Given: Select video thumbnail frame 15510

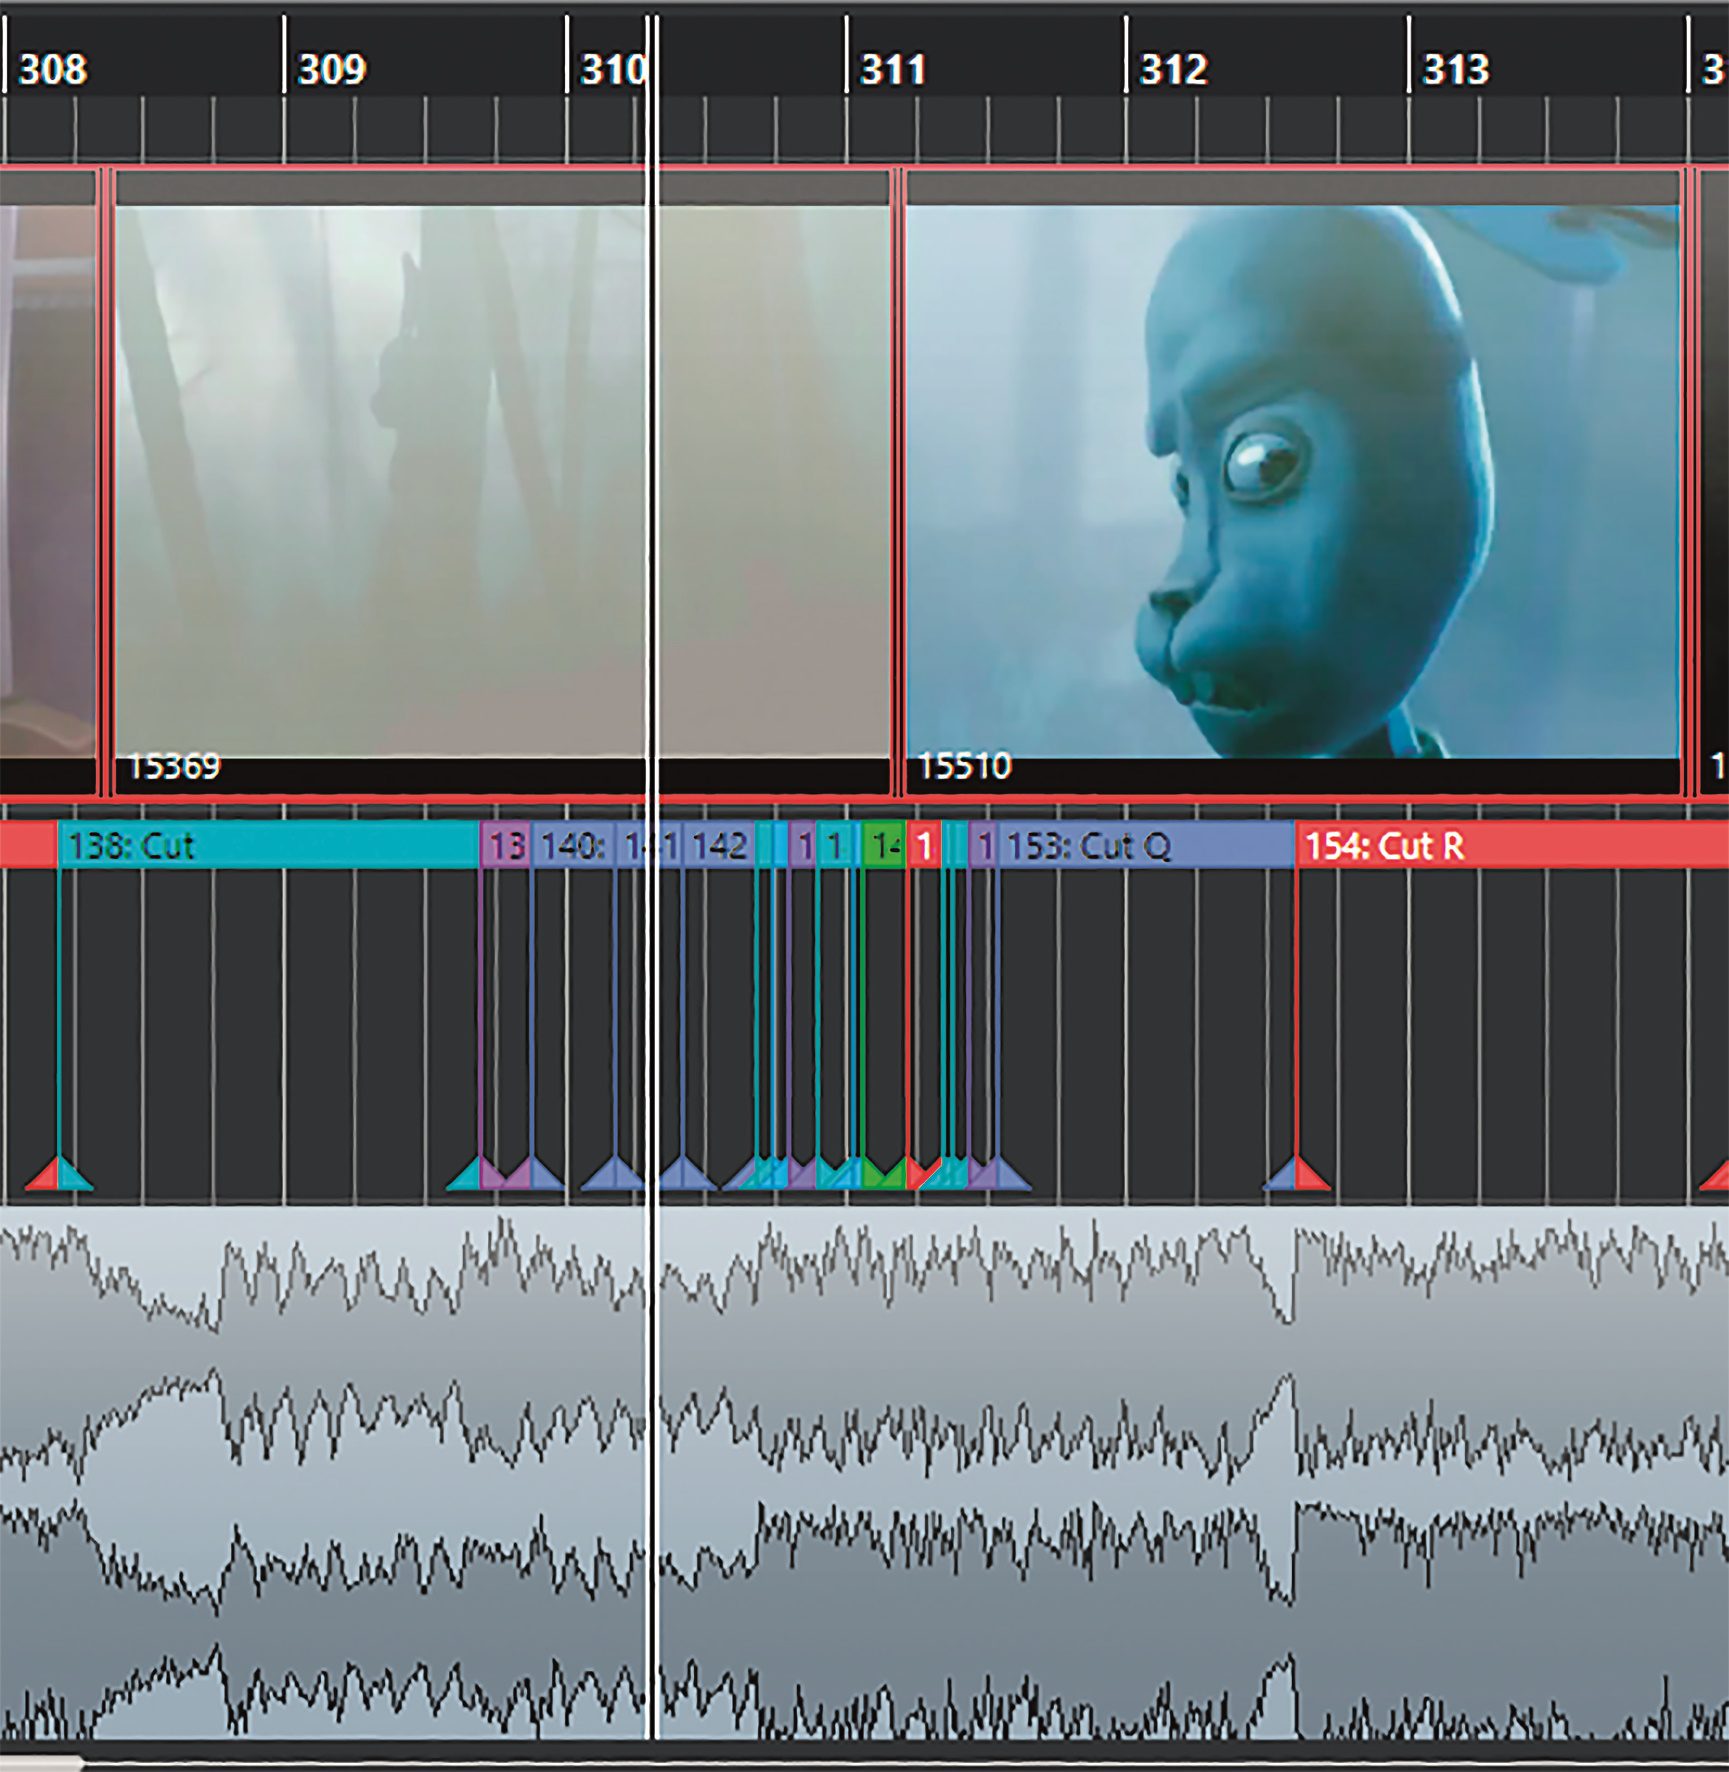Looking at the screenshot, I should point(1290,480).
